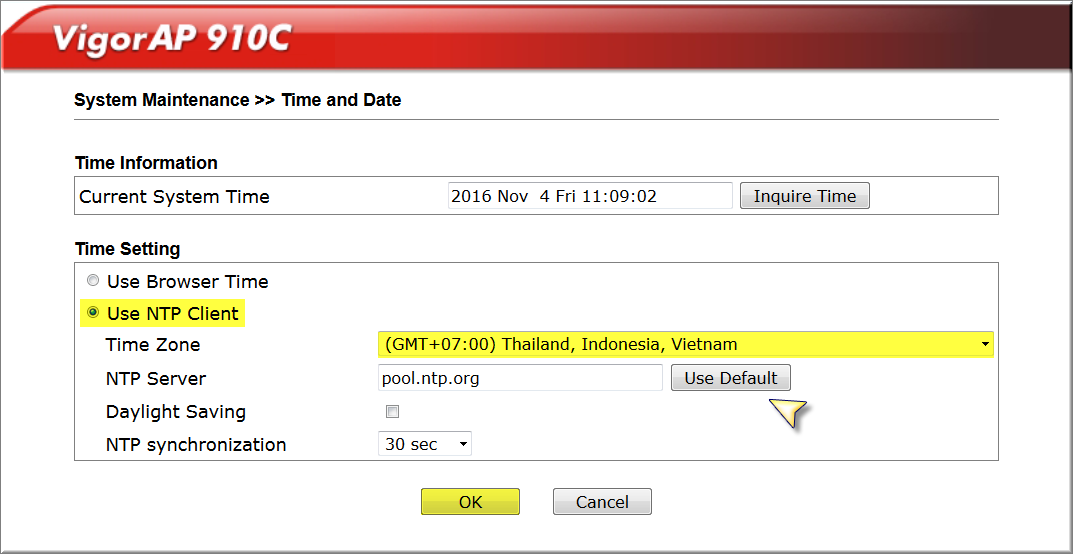Enable the Daylight Saving checkbox
This screenshot has width=1073, height=554.
[x=392, y=412]
